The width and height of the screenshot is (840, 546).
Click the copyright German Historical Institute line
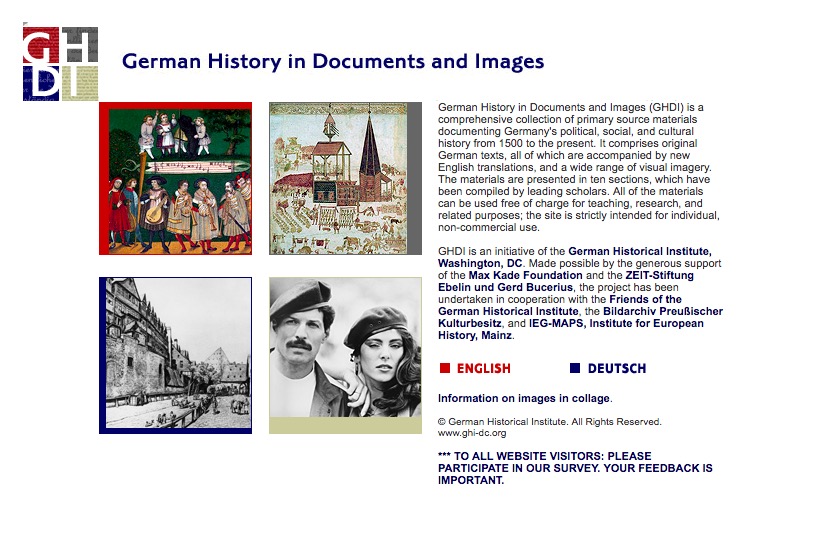click(550, 422)
